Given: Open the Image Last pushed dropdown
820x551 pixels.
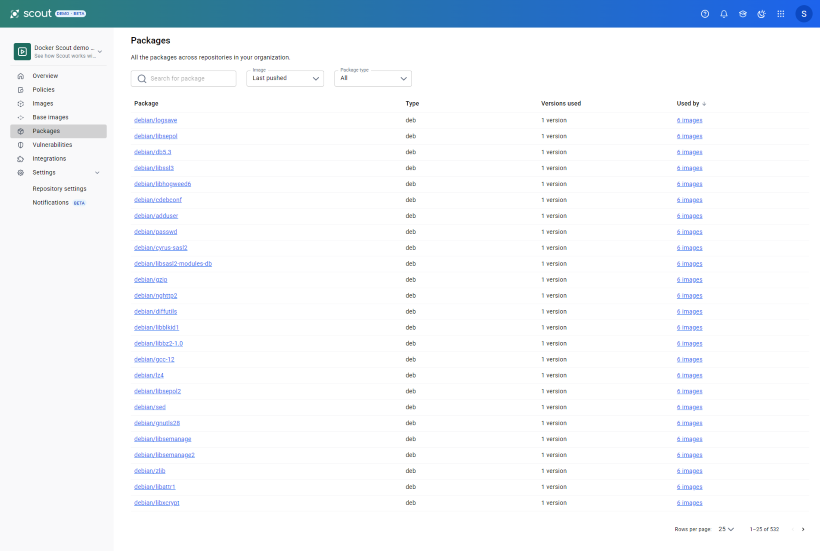Looking at the screenshot, I should 285,78.
